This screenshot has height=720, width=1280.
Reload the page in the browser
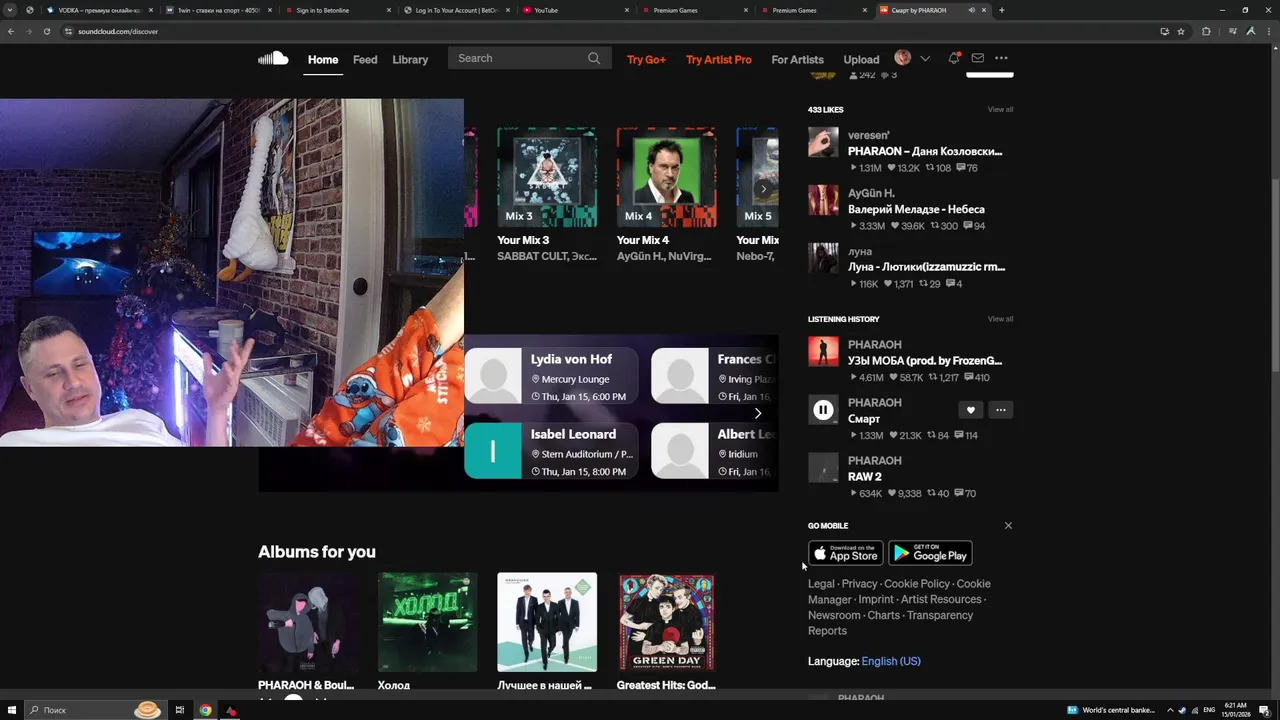(x=46, y=31)
